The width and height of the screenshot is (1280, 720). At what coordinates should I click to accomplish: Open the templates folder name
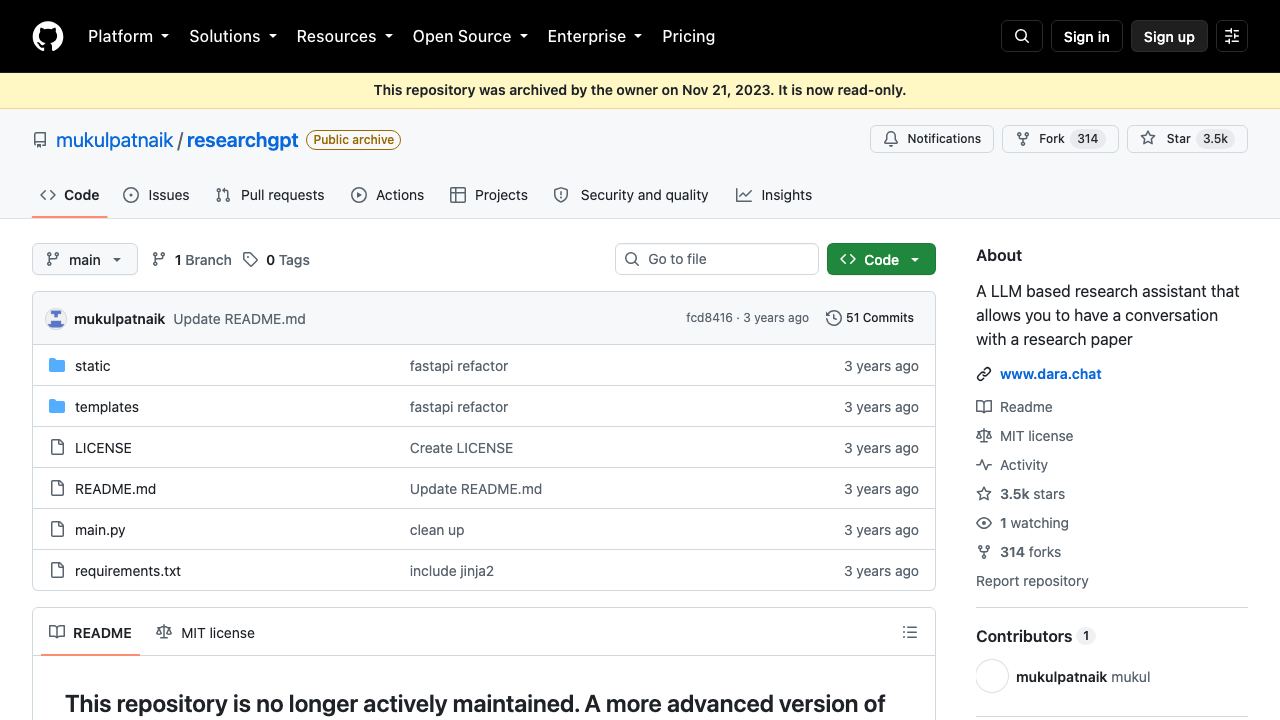click(107, 407)
